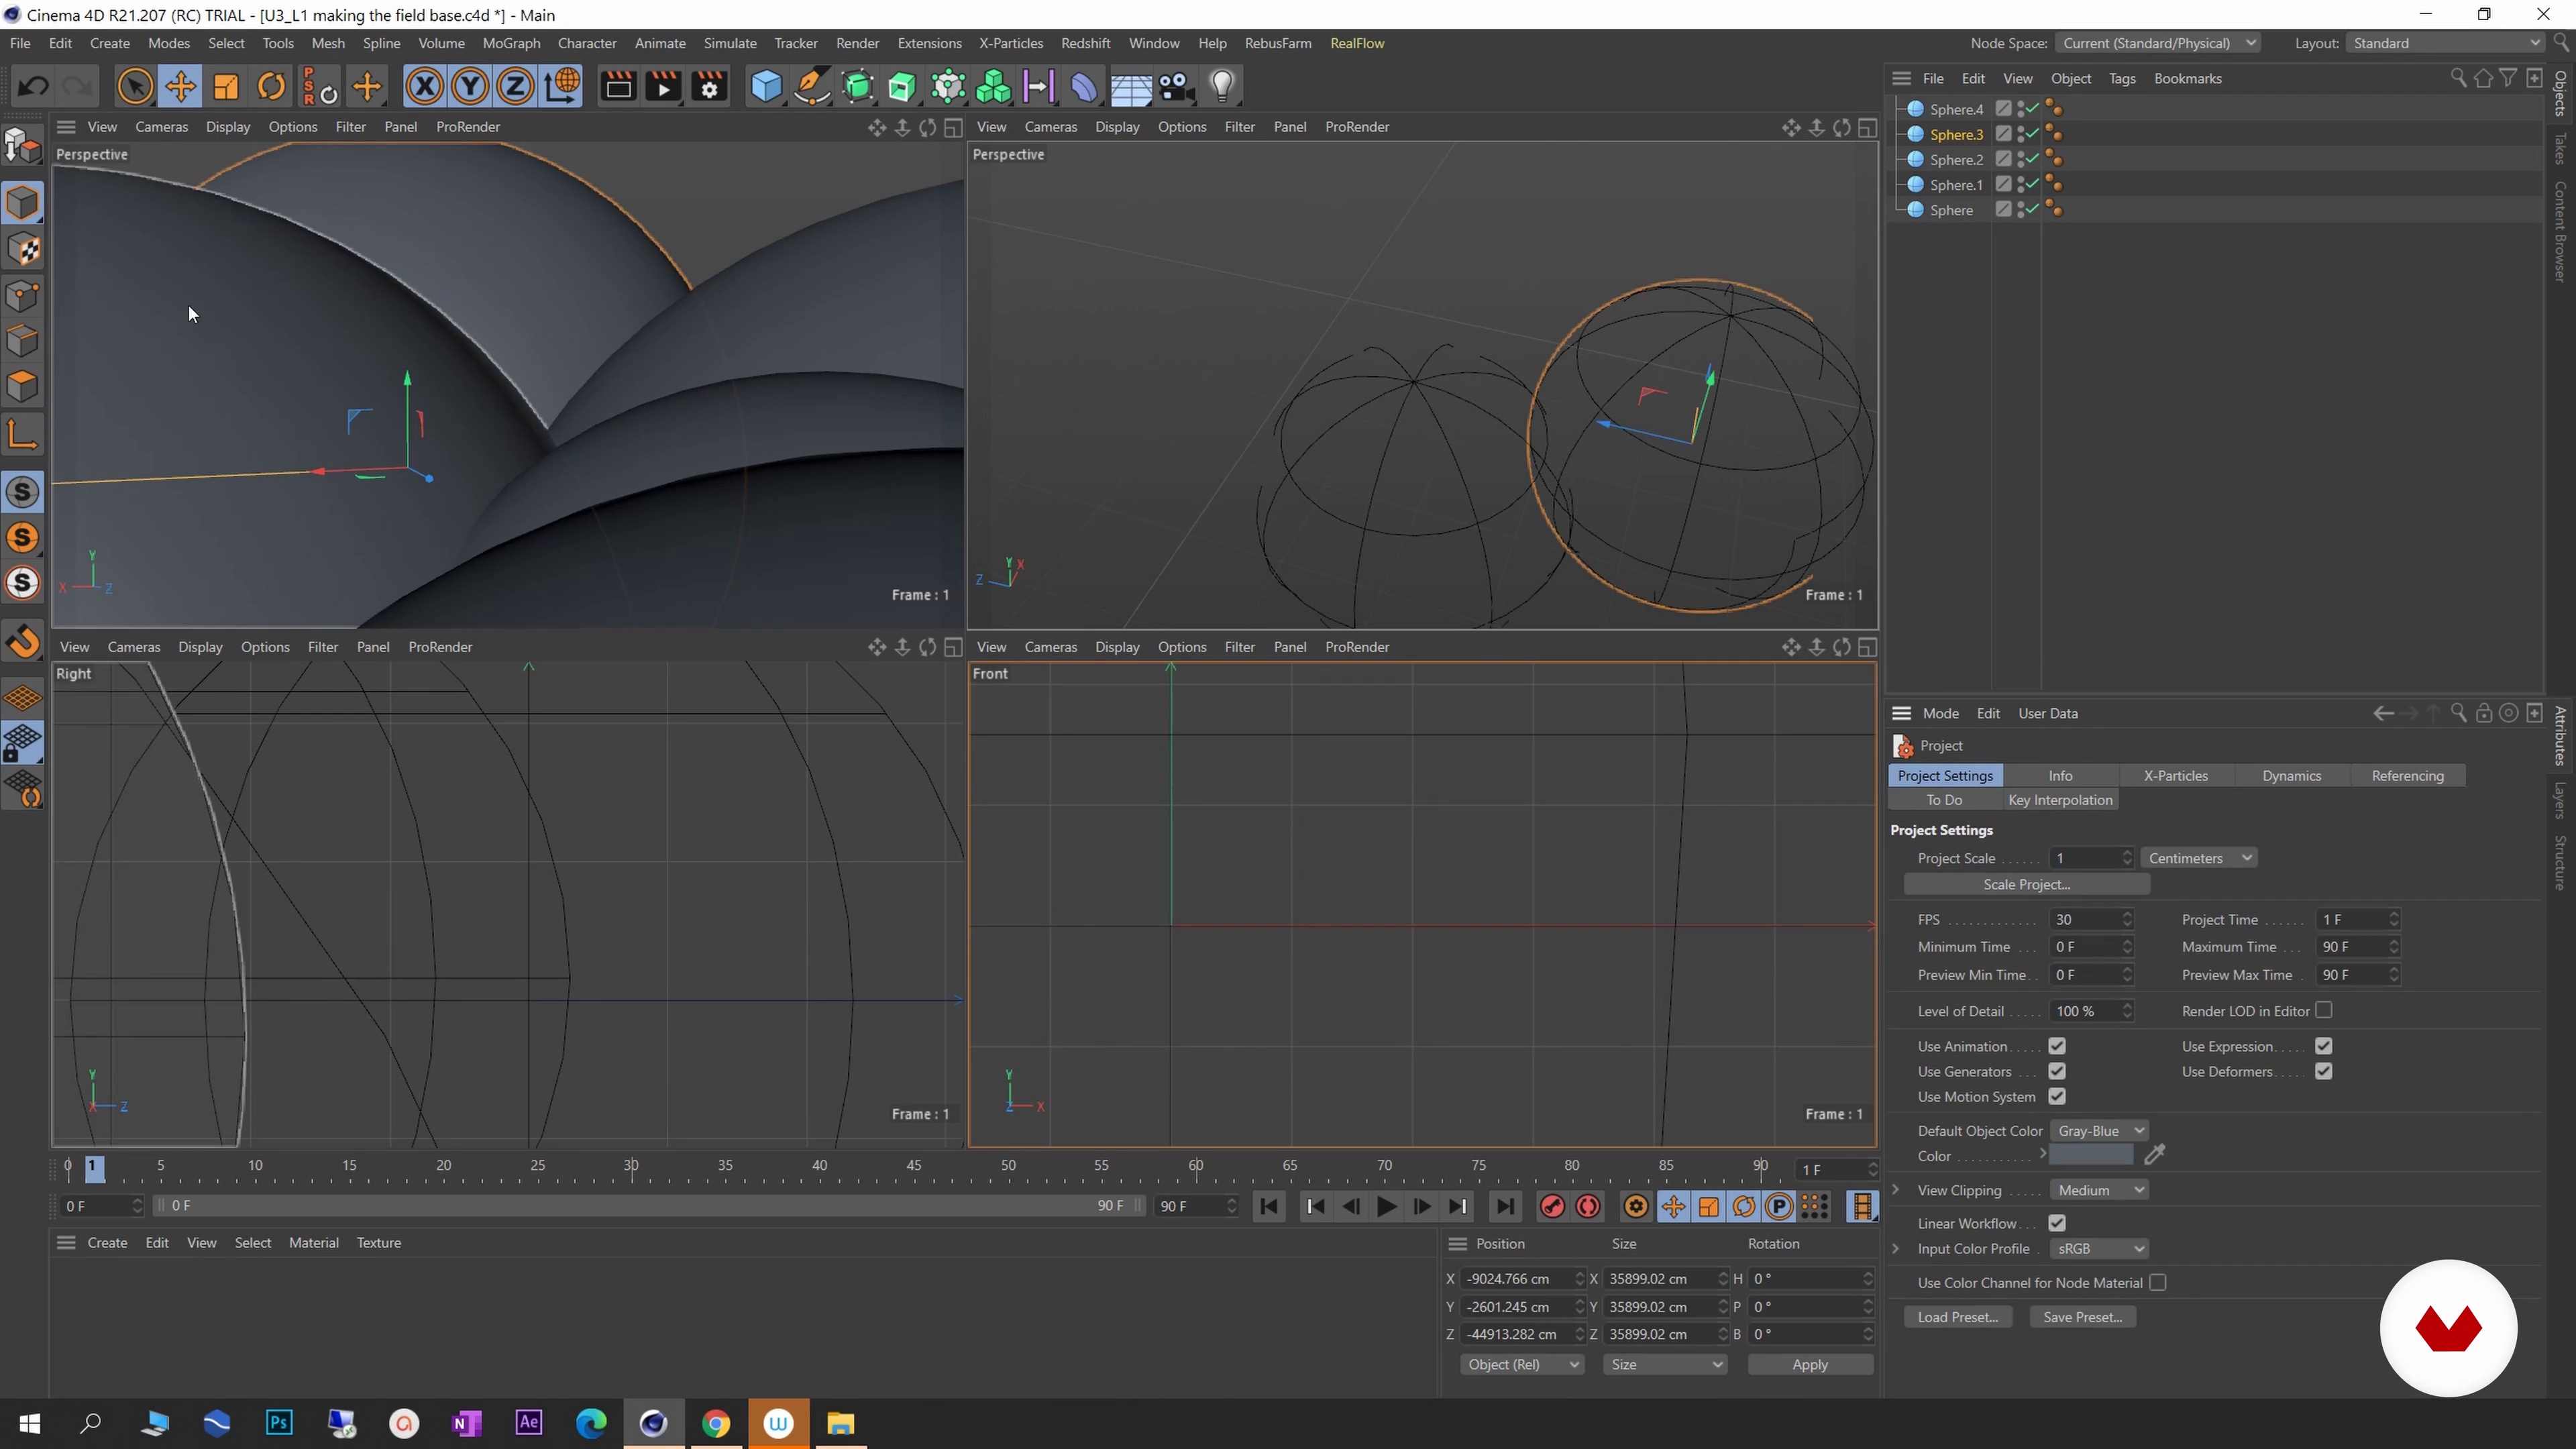This screenshot has height=1449, width=2576.
Task: Click the Undo arrow icon
Action: pos(33,87)
